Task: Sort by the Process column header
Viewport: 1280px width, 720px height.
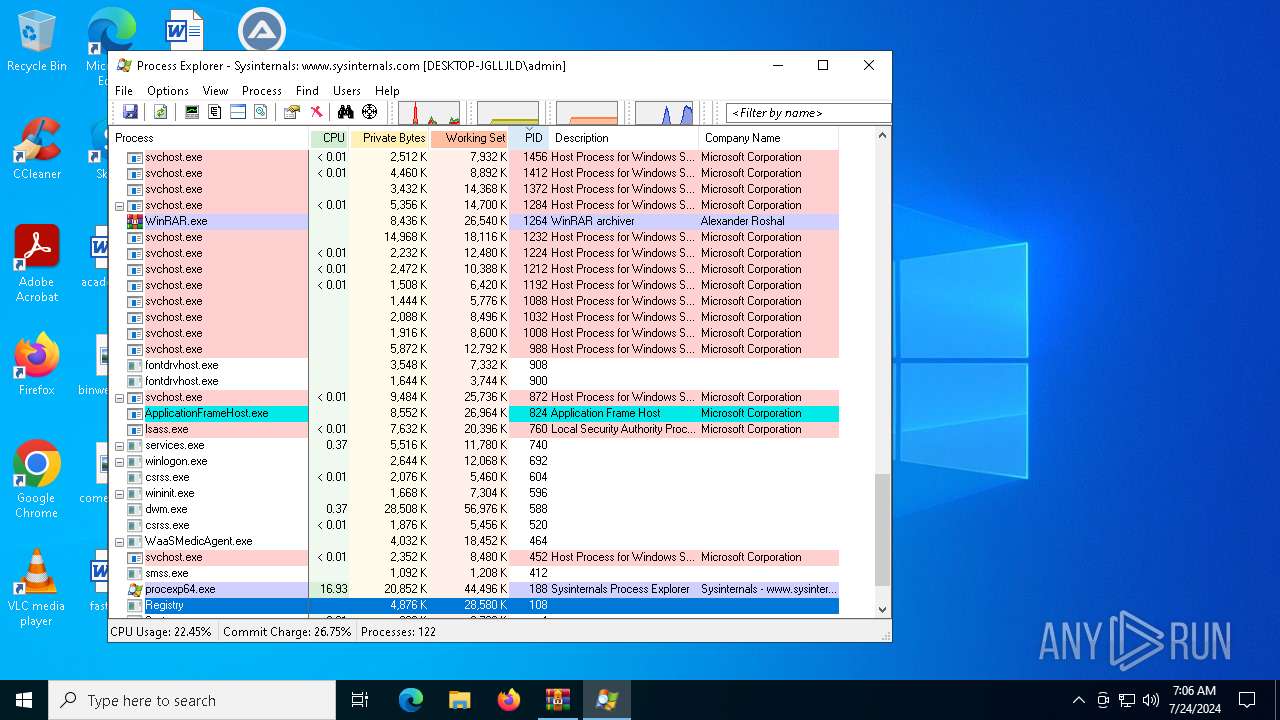Action: (x=209, y=138)
